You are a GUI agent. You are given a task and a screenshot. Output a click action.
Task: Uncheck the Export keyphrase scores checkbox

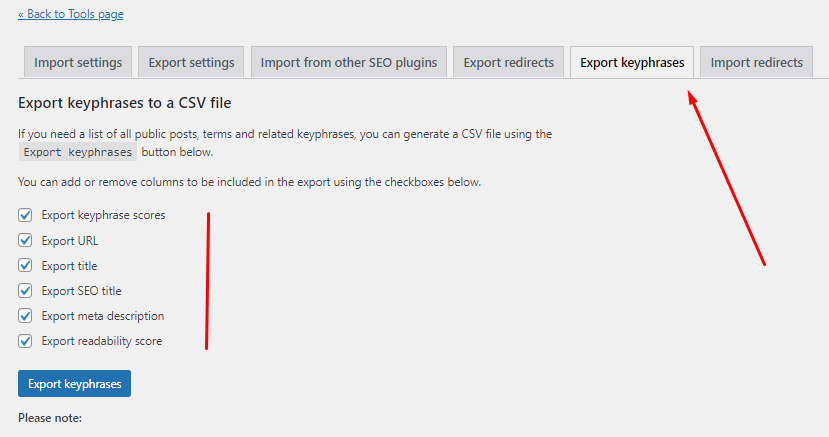point(26,215)
